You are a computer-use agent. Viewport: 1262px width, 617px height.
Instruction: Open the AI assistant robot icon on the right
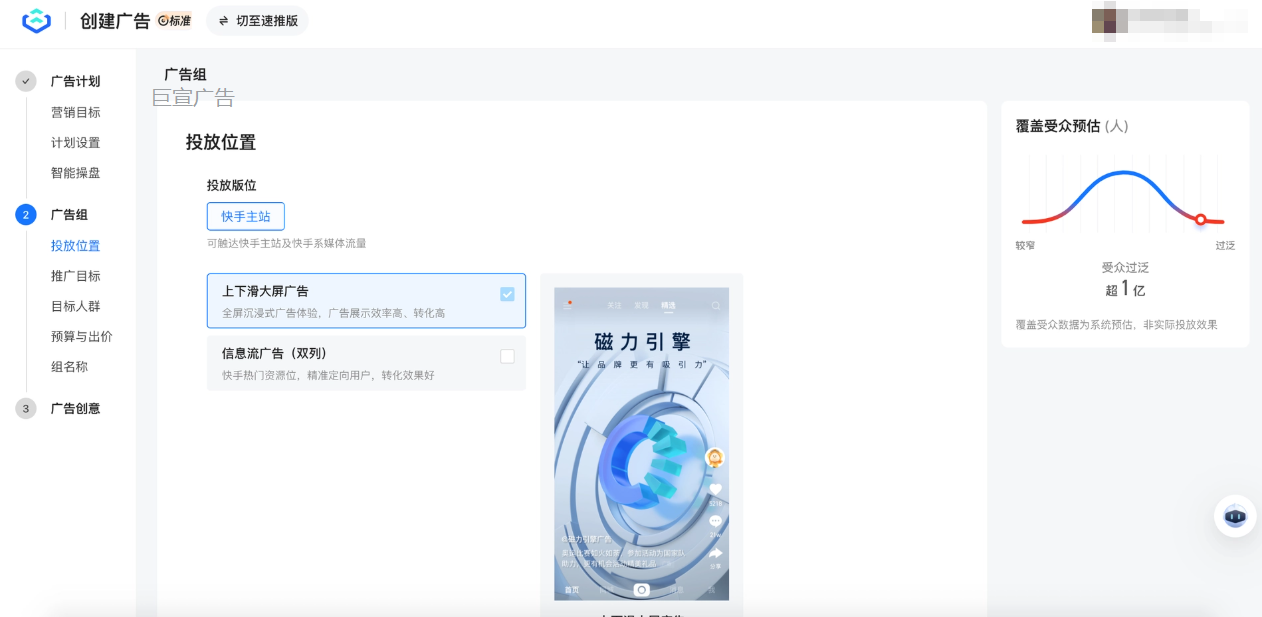1234,516
